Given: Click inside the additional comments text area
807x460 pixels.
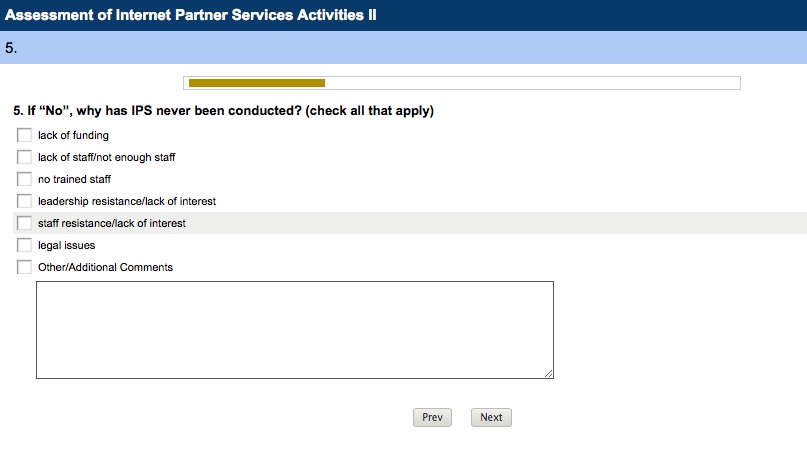Looking at the screenshot, I should 294,330.
